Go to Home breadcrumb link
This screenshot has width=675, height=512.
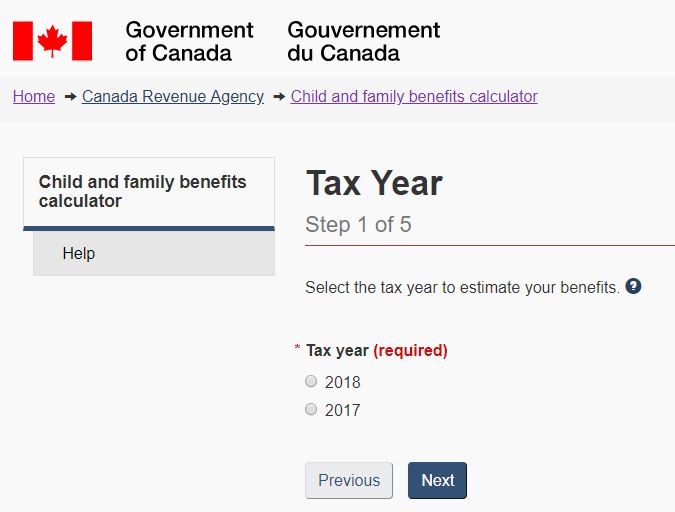(34, 96)
